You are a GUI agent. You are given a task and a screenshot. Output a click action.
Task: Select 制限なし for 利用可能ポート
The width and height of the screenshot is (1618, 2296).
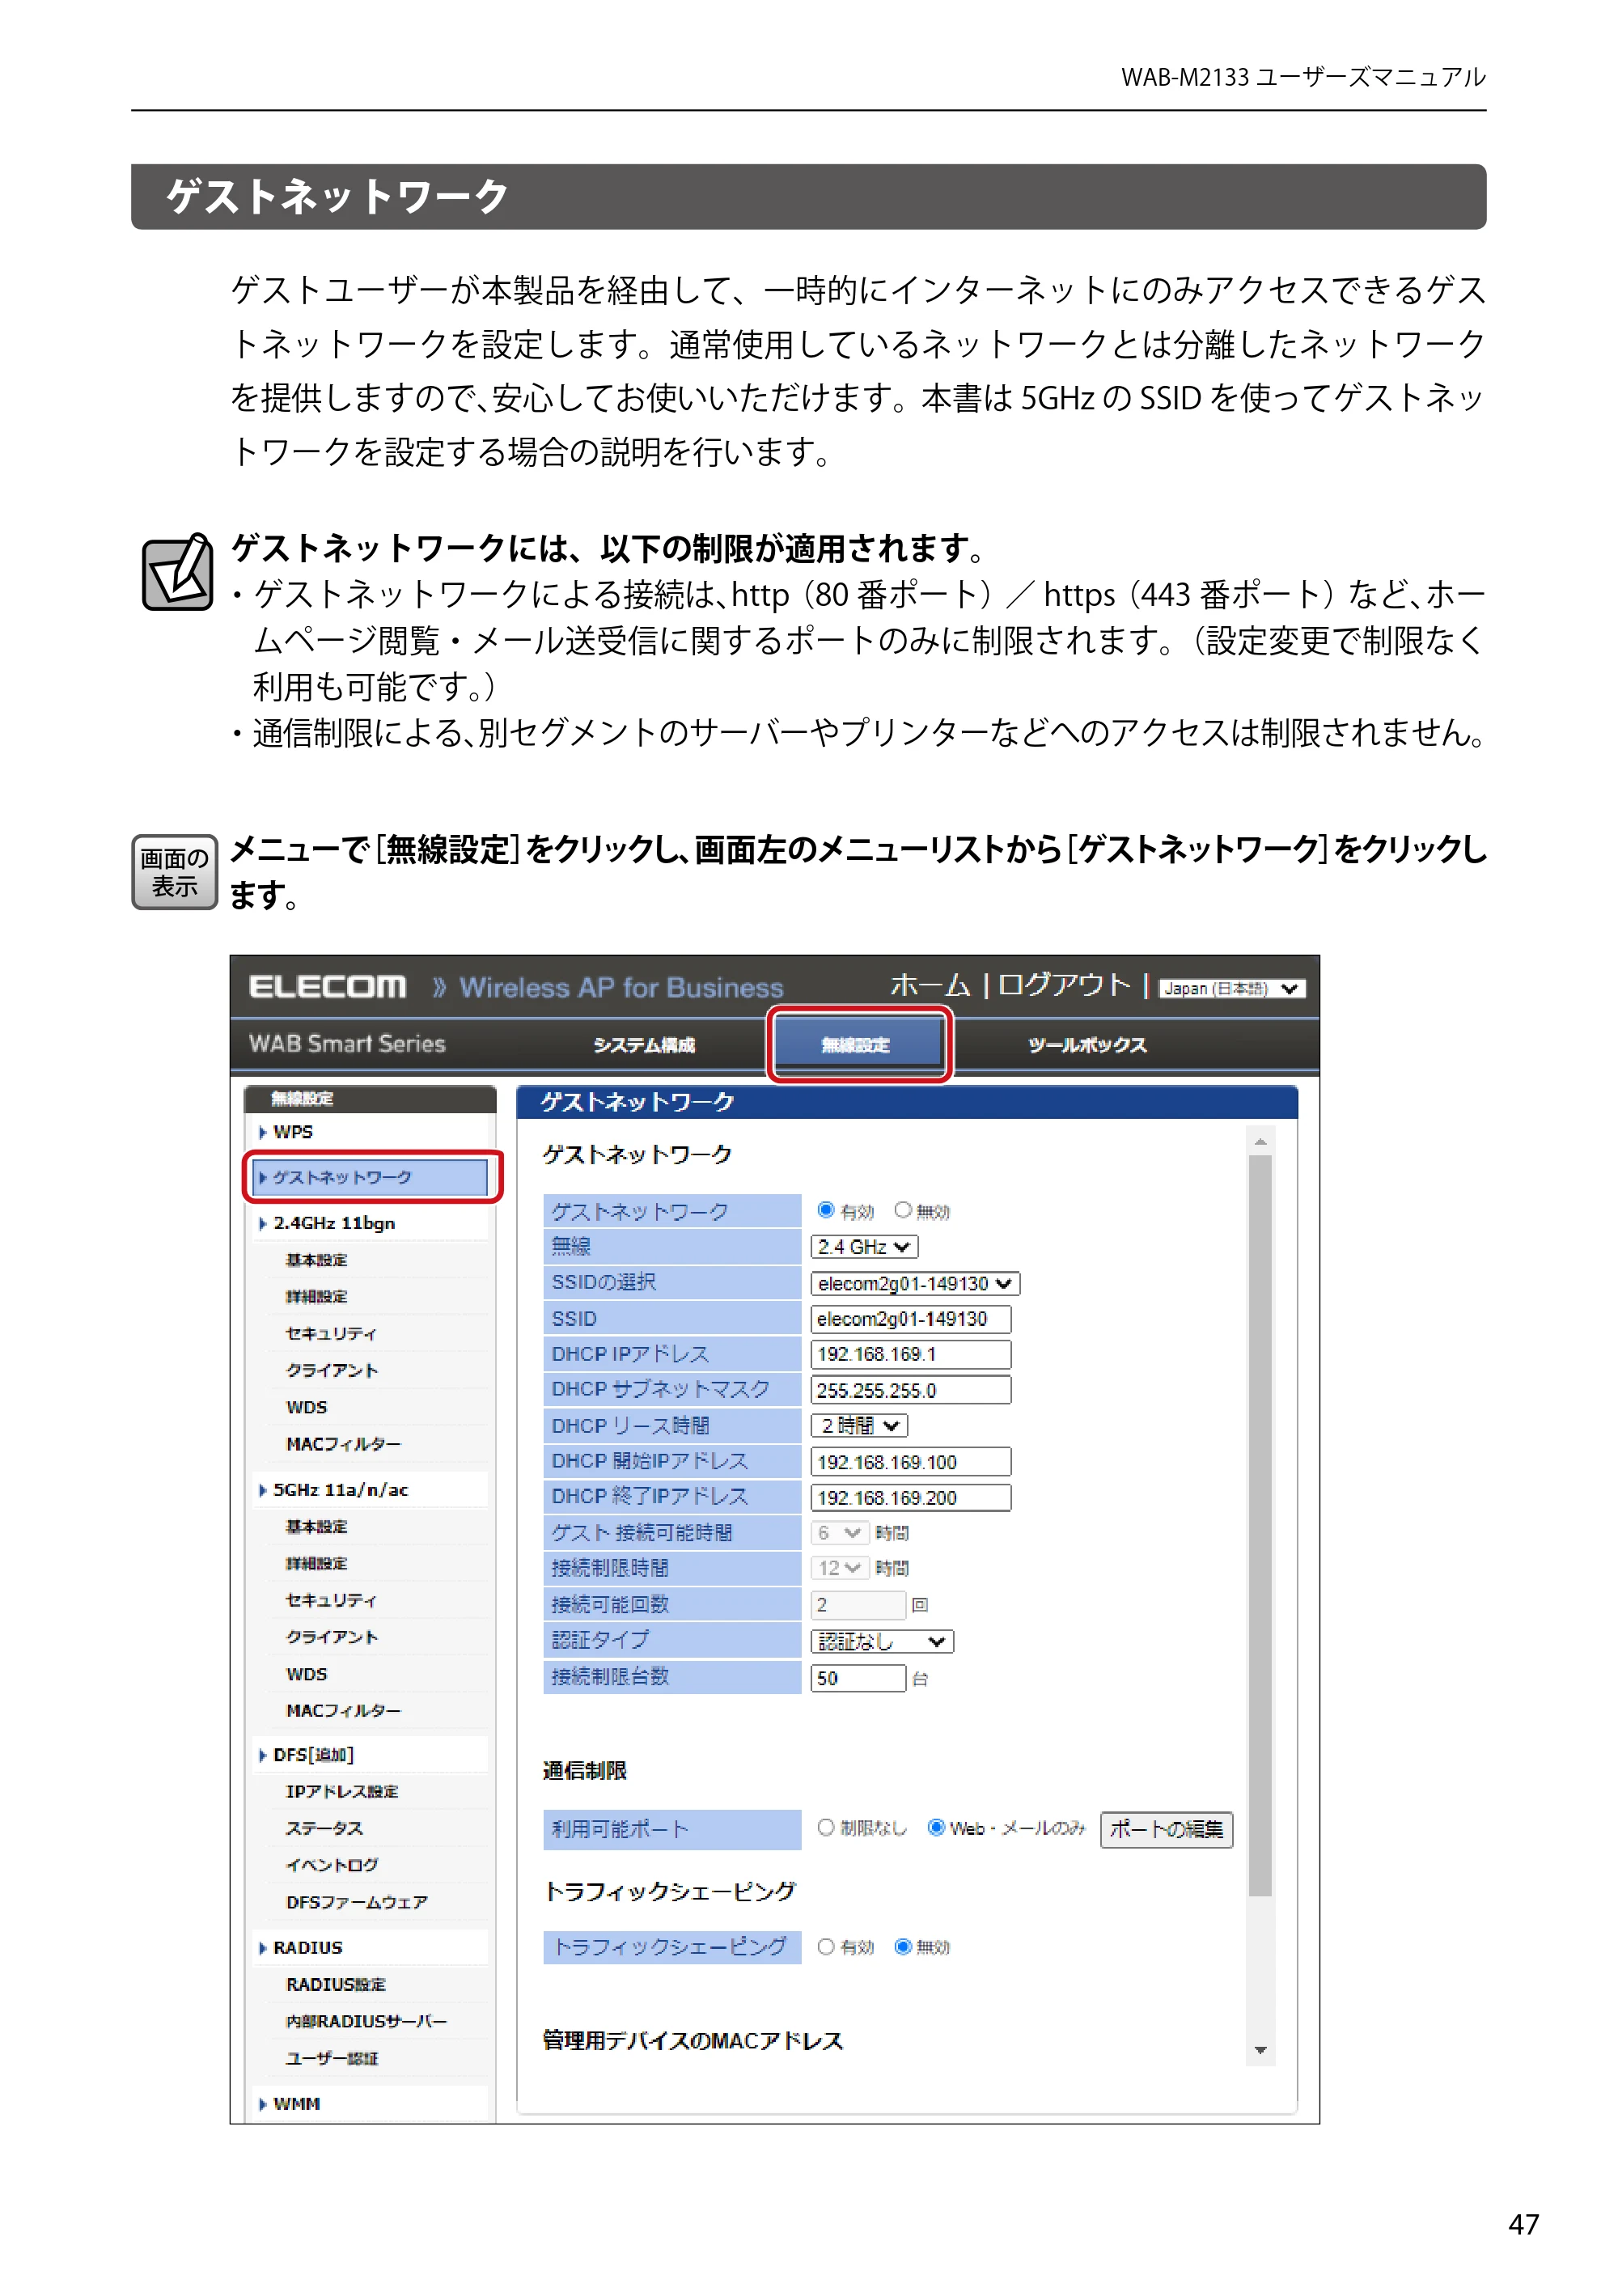(x=825, y=1828)
